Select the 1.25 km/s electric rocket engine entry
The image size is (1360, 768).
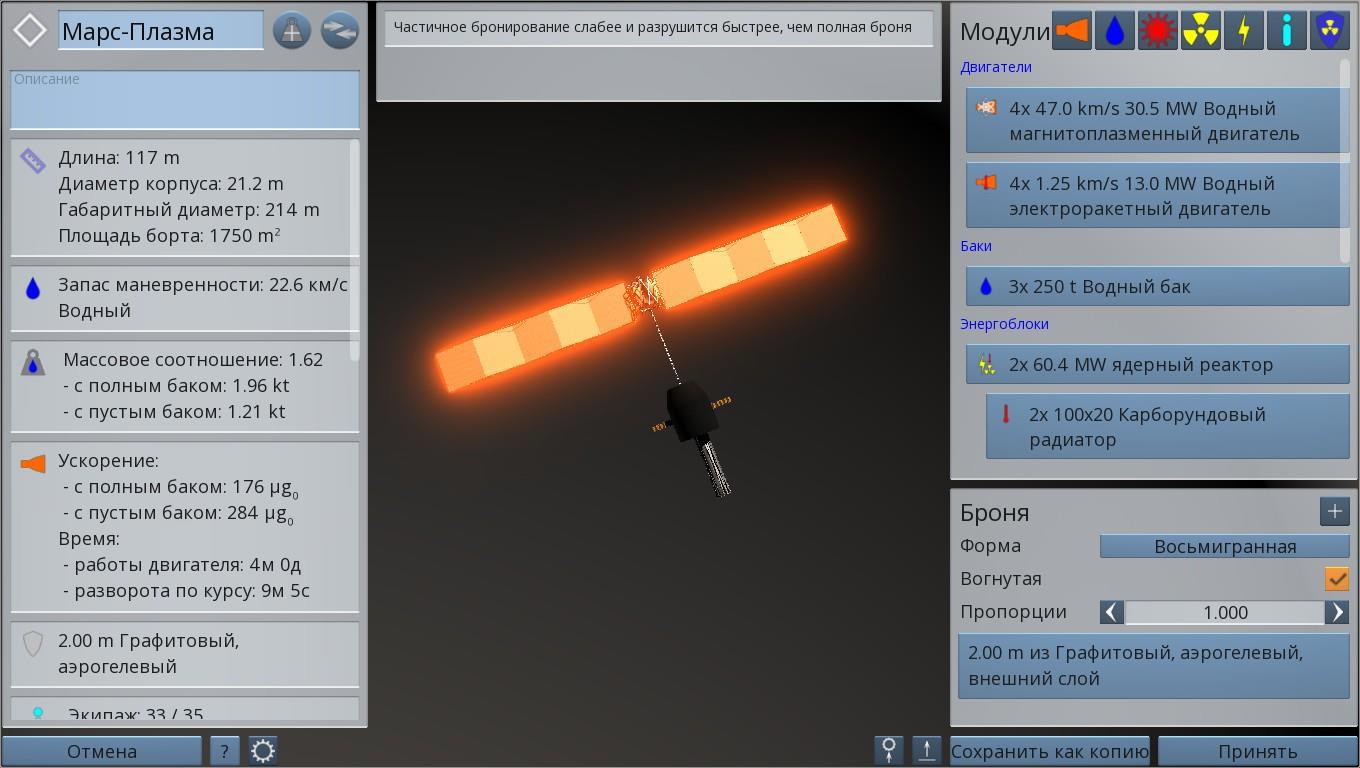pos(1157,195)
